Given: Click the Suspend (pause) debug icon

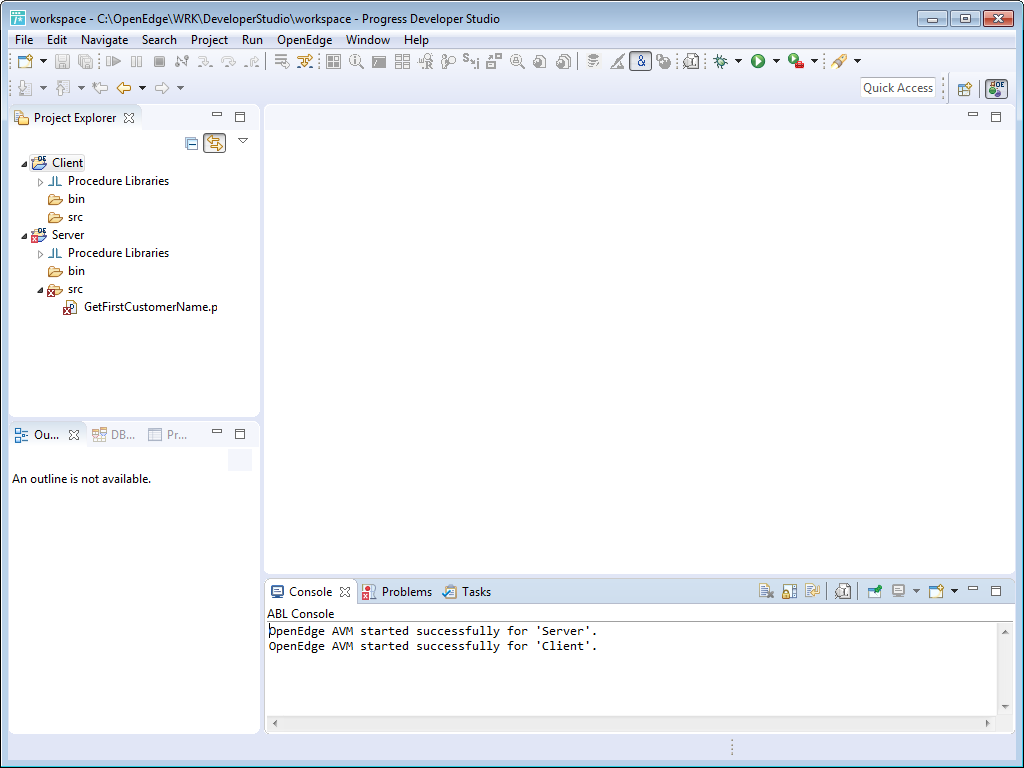Looking at the screenshot, I should 136,61.
